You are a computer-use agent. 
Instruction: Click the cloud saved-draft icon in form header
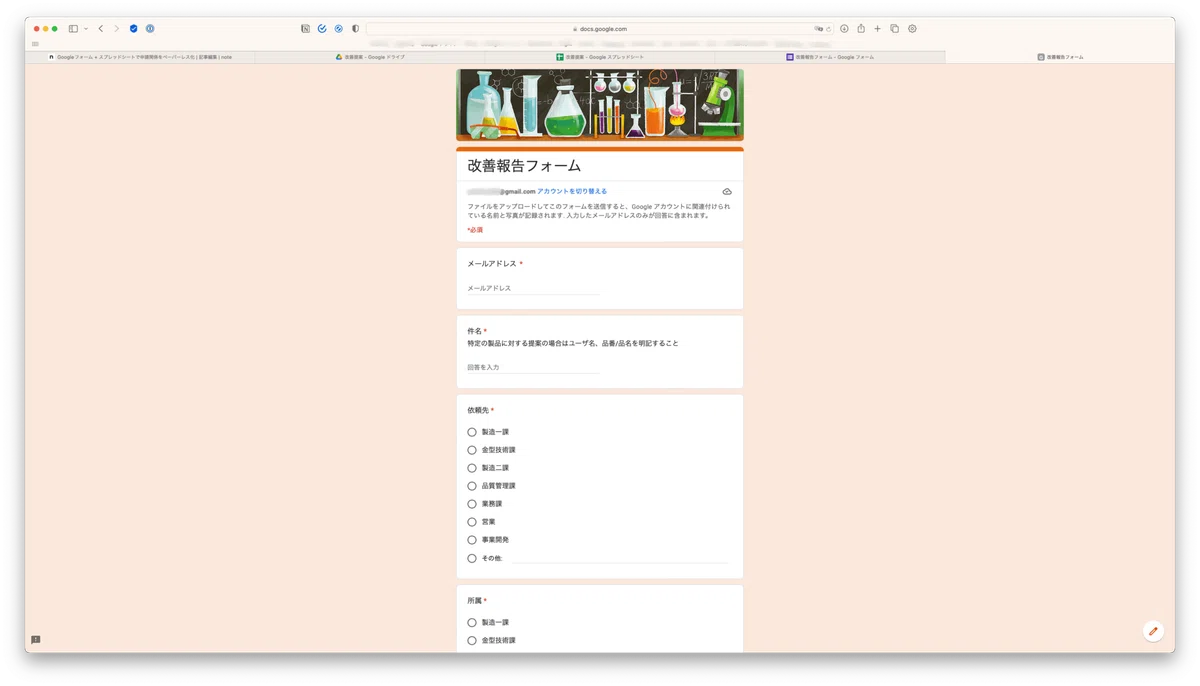click(727, 191)
